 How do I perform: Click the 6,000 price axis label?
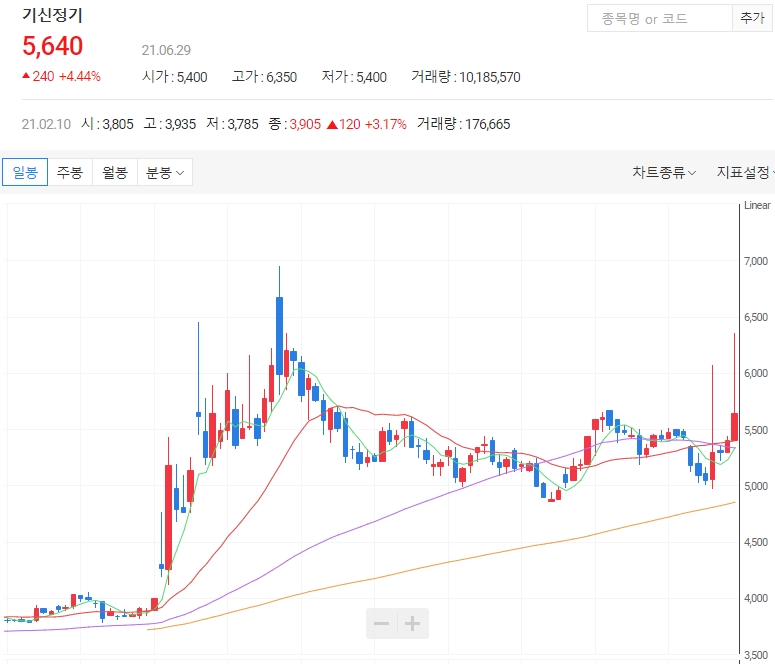(x=756, y=374)
